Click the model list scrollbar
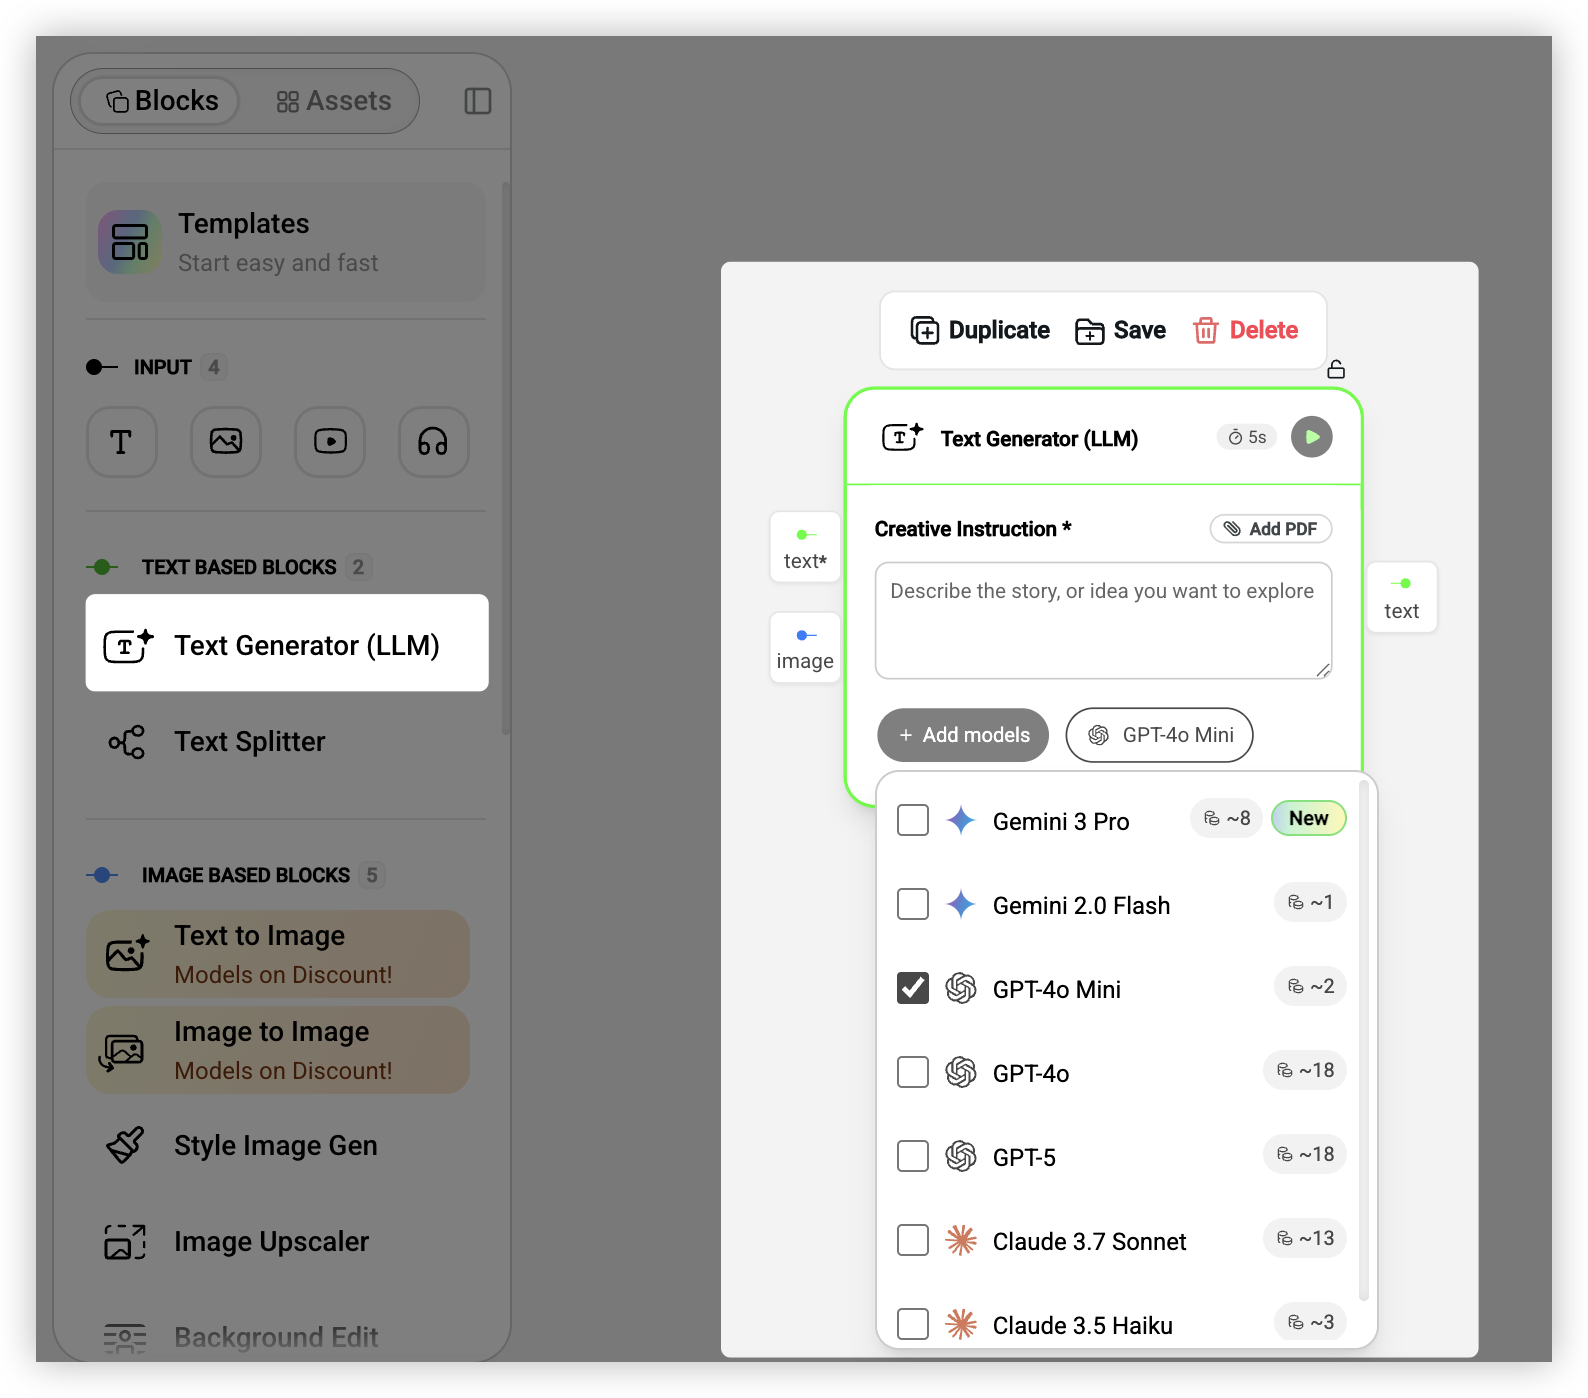The height and width of the screenshot is (1398, 1588). (x=1364, y=1040)
